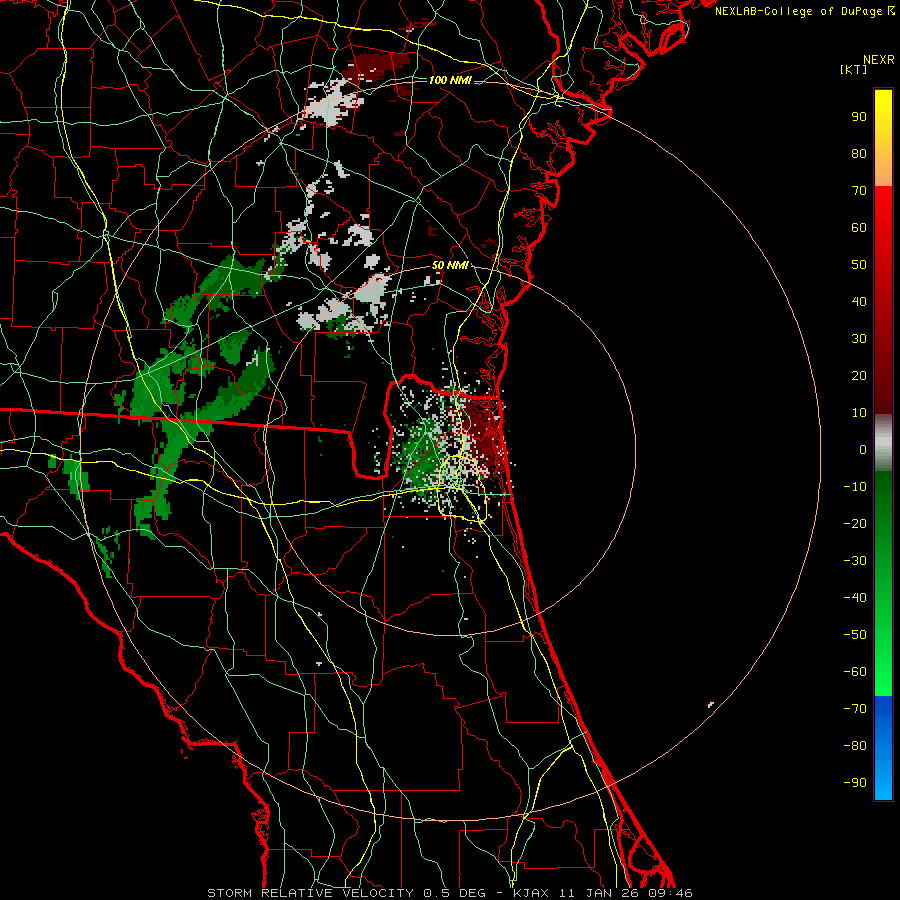Screen dimensions: 900x900
Task: Click the -70 value on the velocity scale
Action: 855,709
